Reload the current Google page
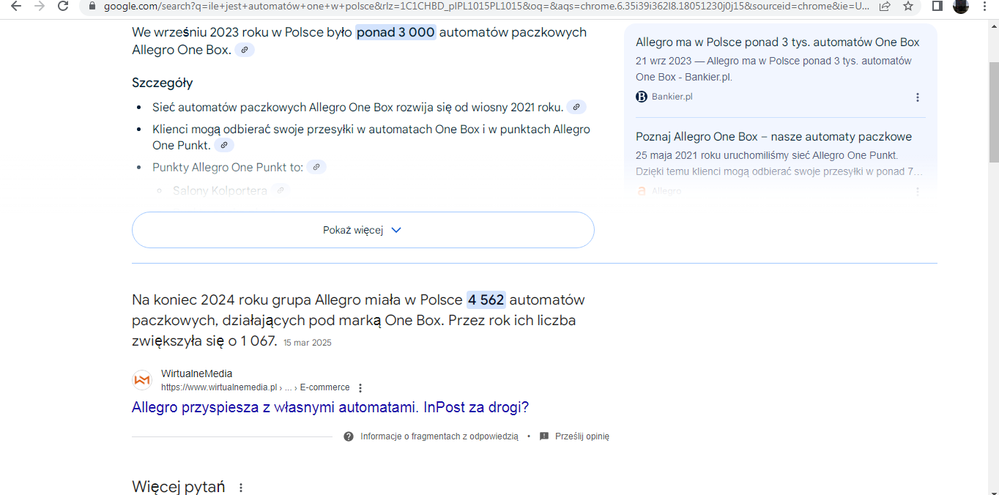This screenshot has width=999, height=495. (62, 6)
